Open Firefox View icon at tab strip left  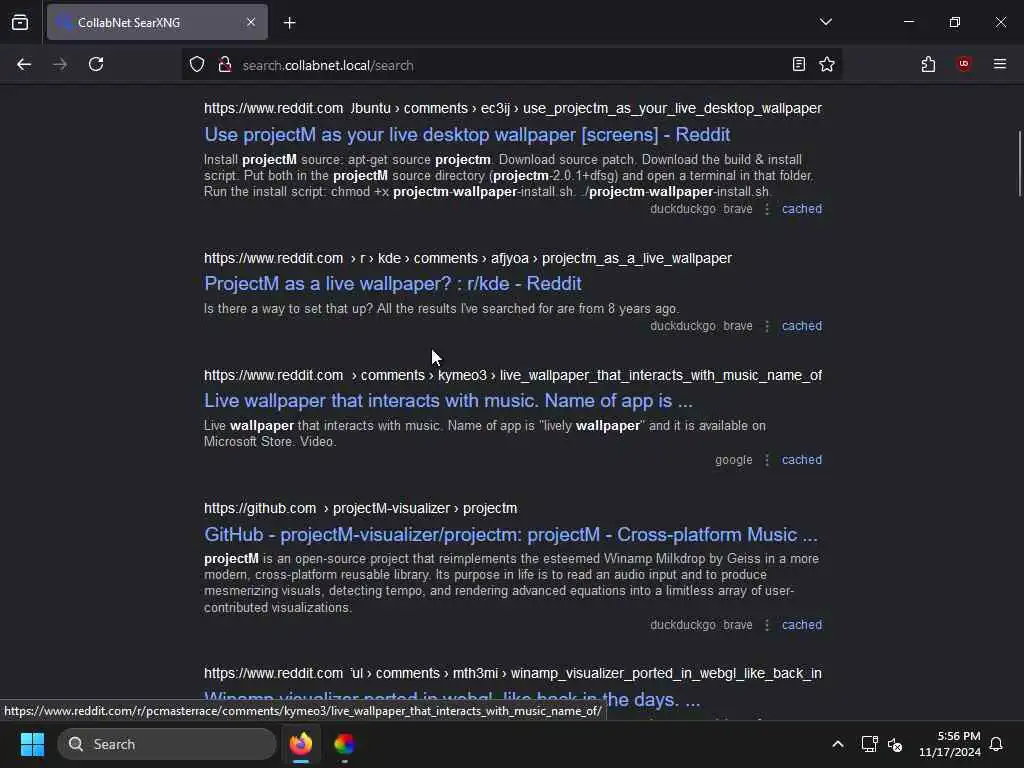point(20,22)
